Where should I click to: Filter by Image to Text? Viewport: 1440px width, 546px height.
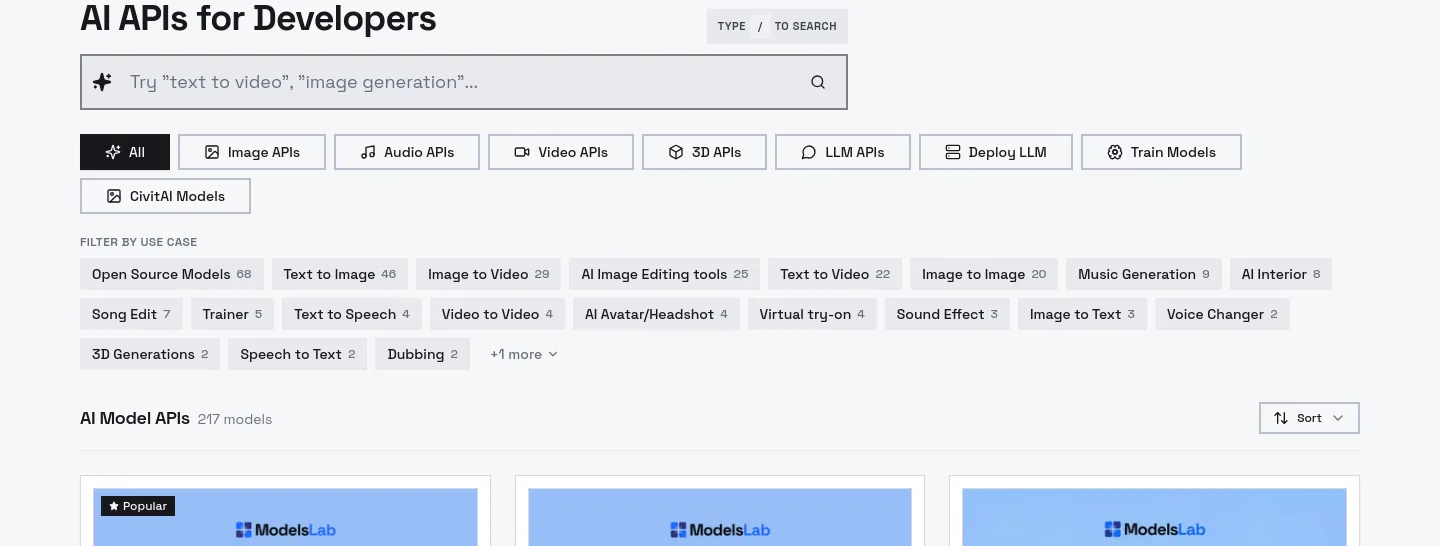click(x=1082, y=314)
